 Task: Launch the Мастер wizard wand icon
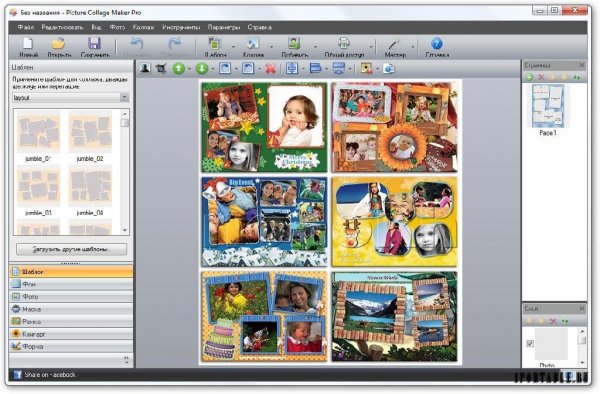point(394,44)
